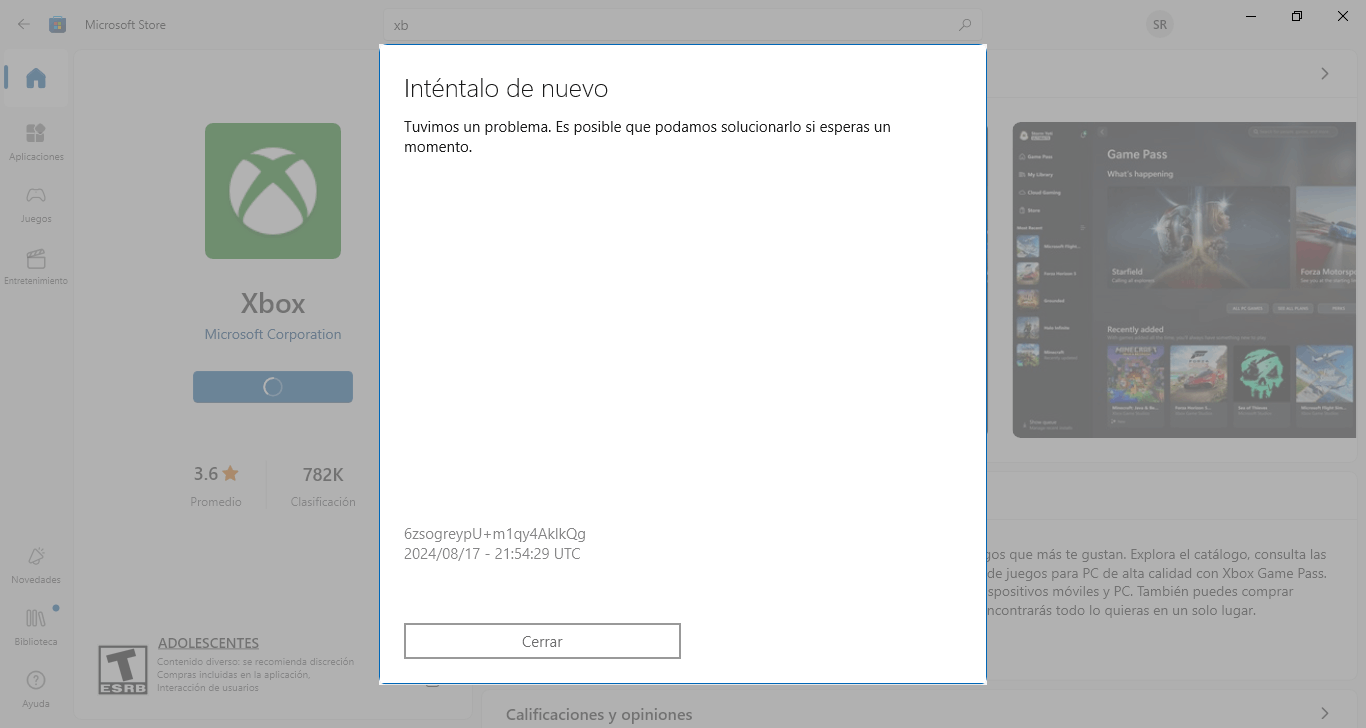
Task: Open Entretenimiento in the sidebar
Action: pyautogui.click(x=36, y=266)
